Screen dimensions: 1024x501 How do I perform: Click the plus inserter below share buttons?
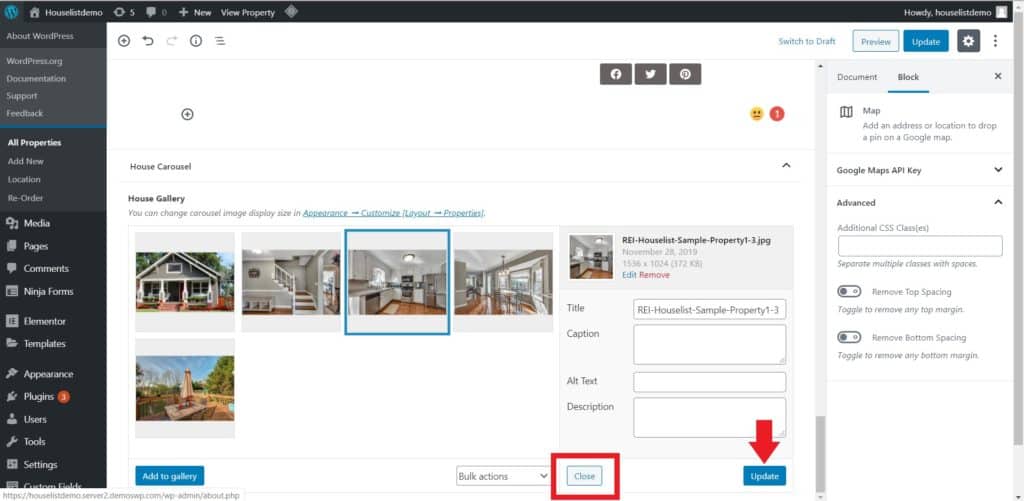click(187, 114)
